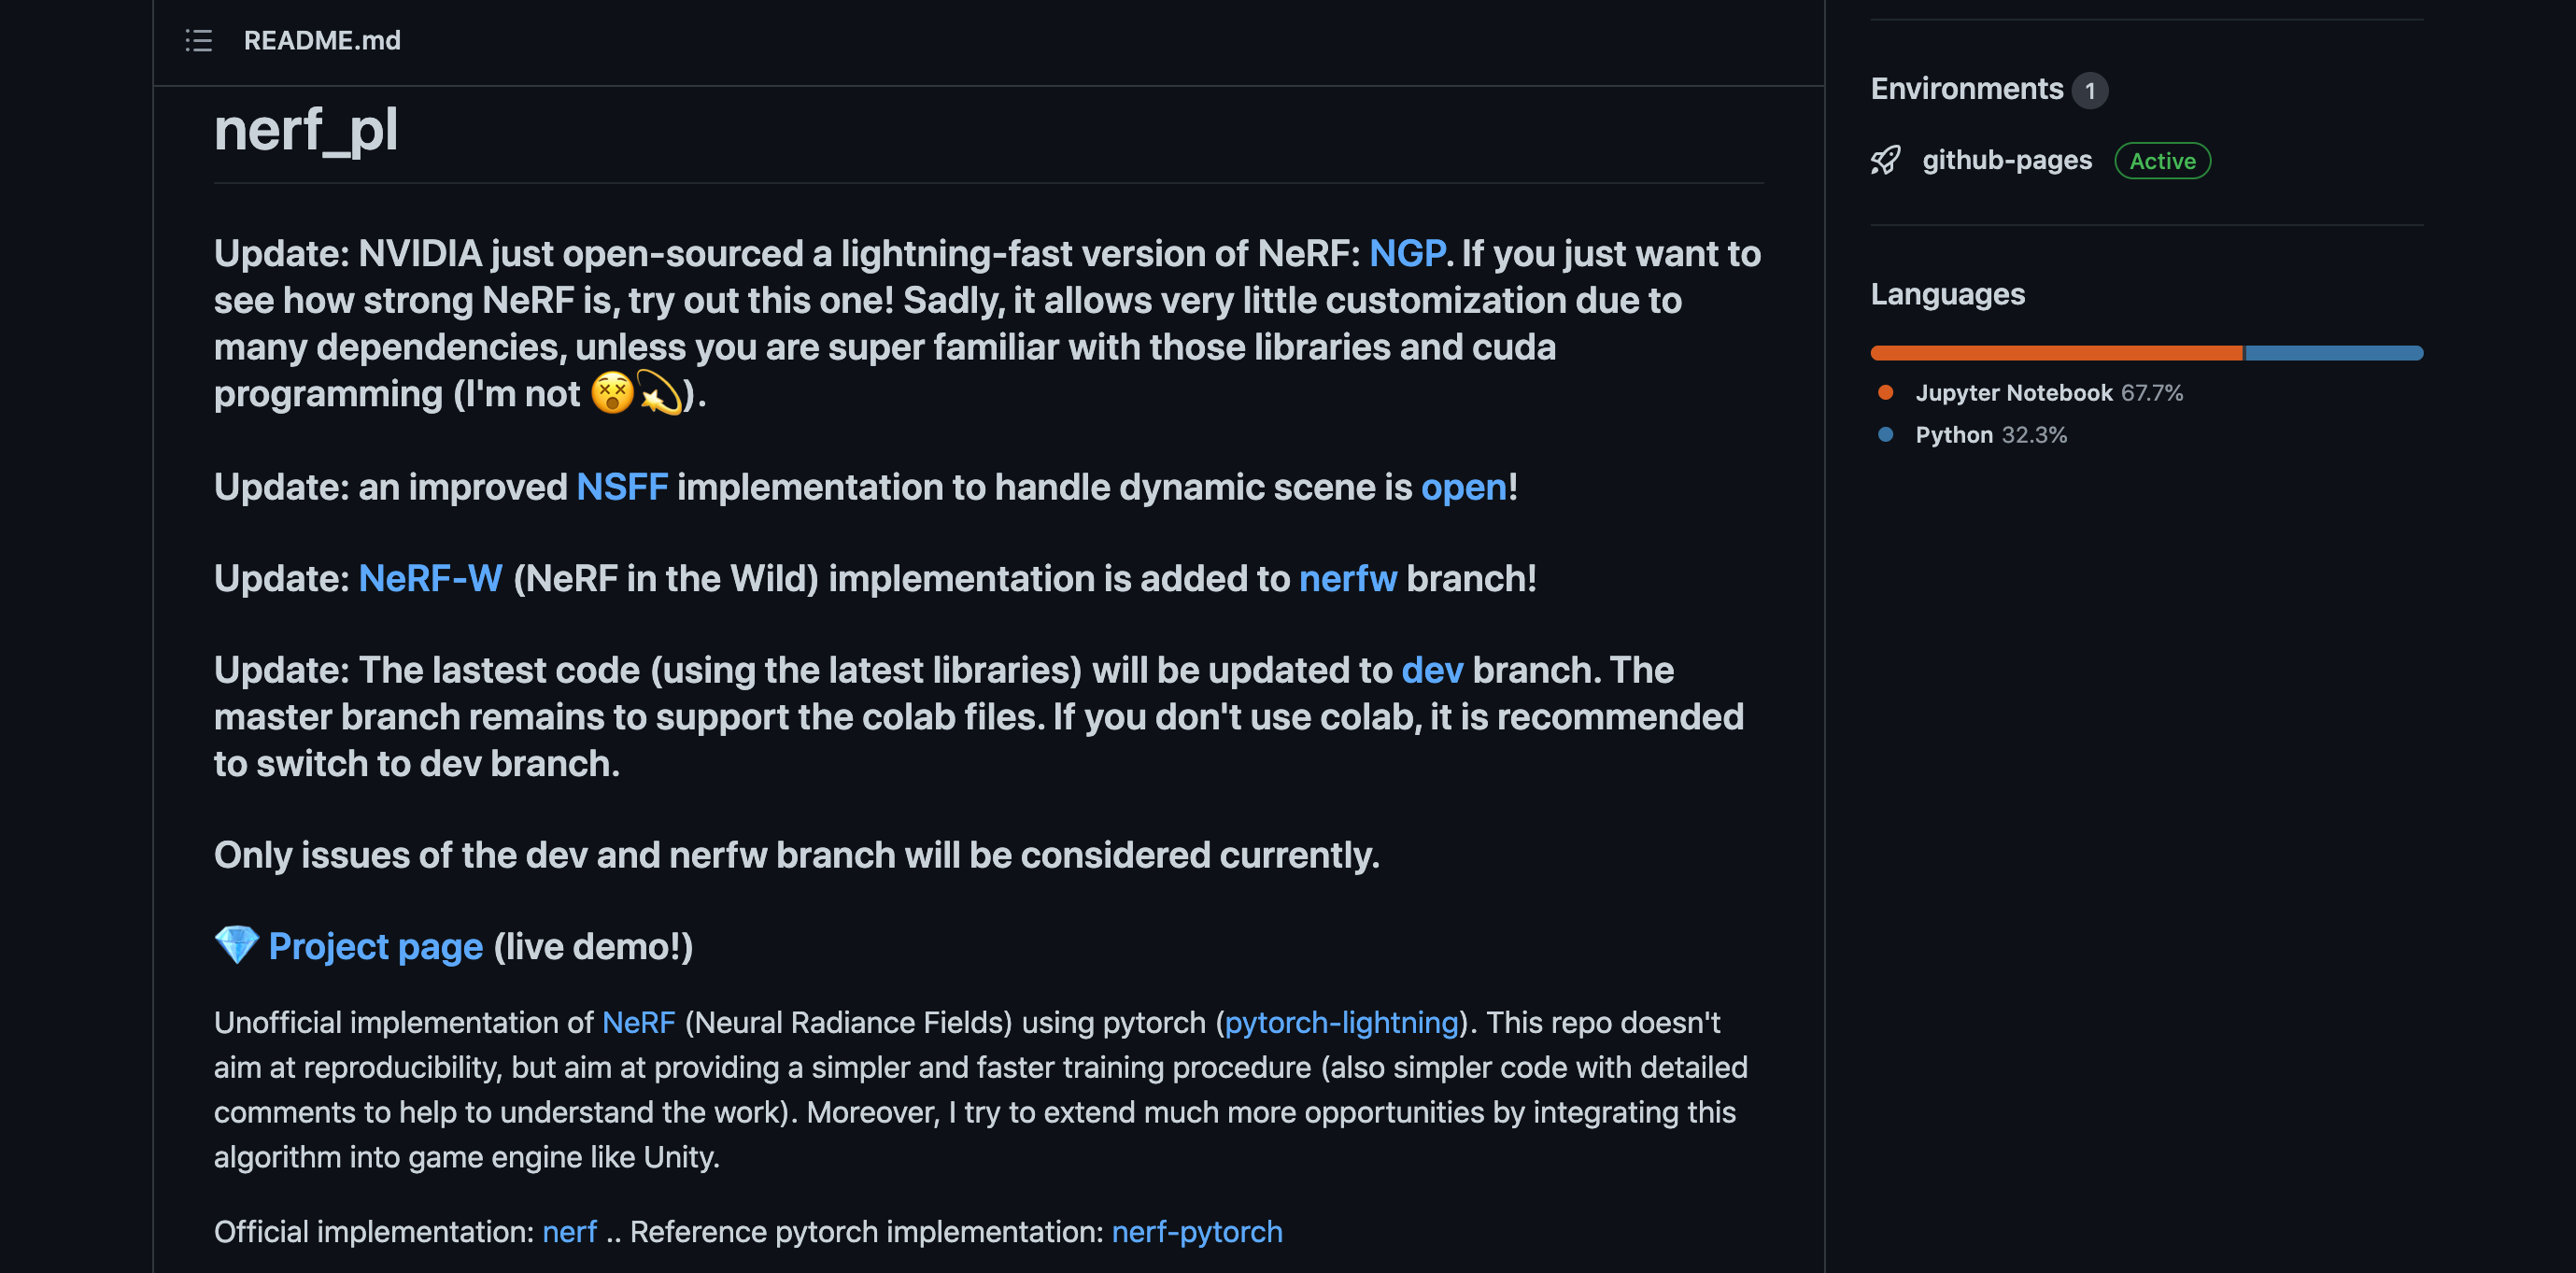2576x1273 pixels.
Task: Follow the 'open' link for NSFF implementation
Action: pos(1464,487)
